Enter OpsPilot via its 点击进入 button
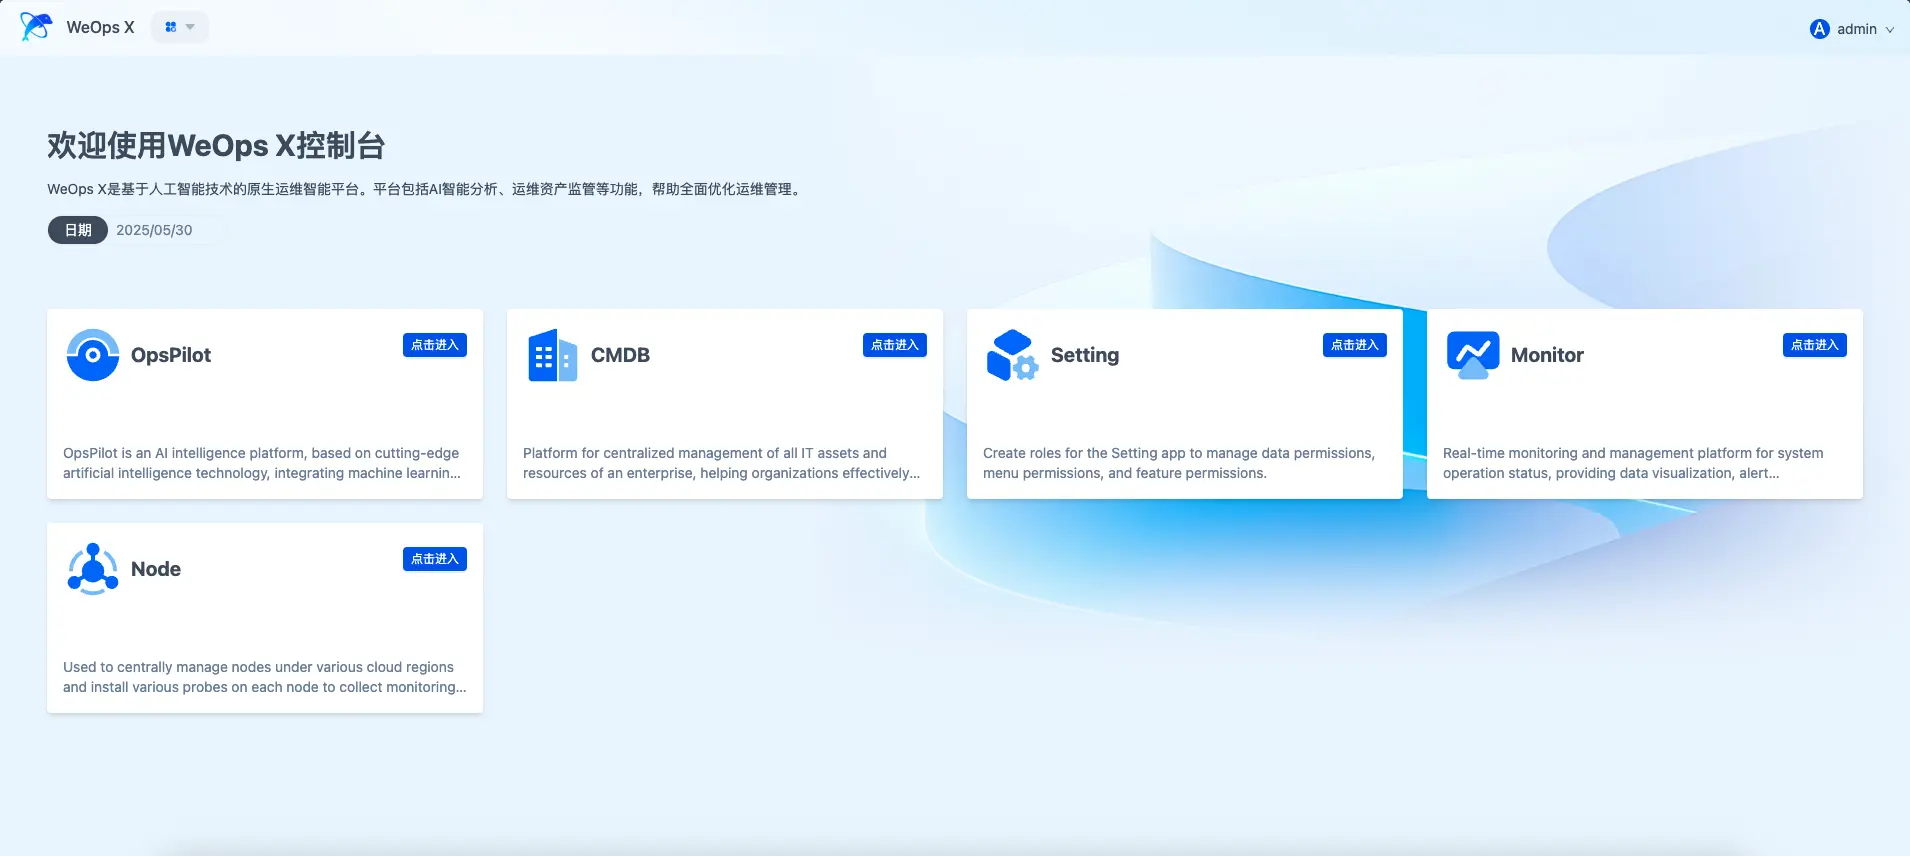The height and width of the screenshot is (856, 1910). click(435, 345)
